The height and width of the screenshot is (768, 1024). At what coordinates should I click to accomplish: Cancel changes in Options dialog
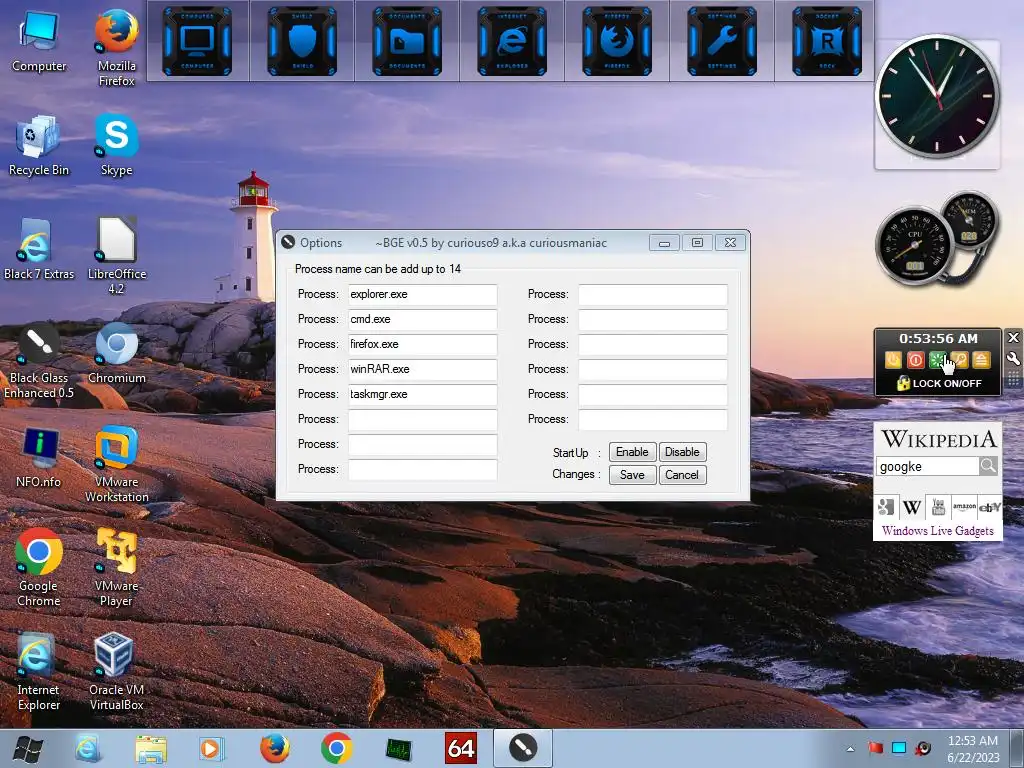point(682,475)
